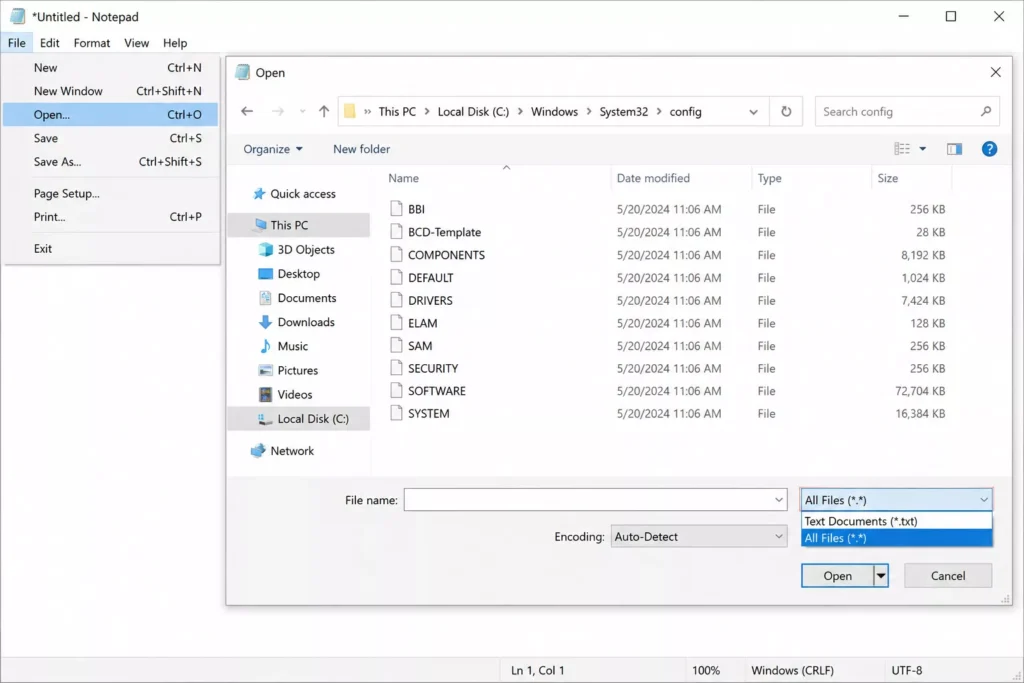Click the search magnifier icon
This screenshot has height=683, width=1024.
point(986,112)
